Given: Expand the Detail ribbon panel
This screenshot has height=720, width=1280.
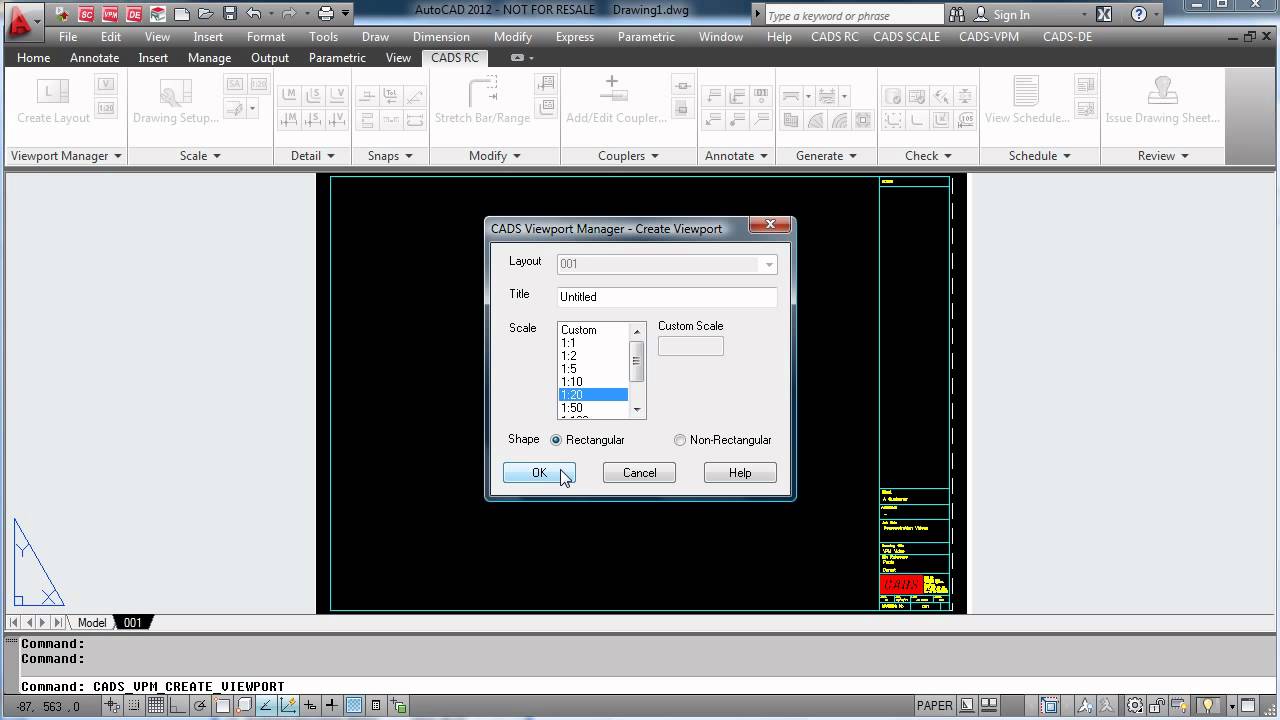Looking at the screenshot, I should (313, 156).
